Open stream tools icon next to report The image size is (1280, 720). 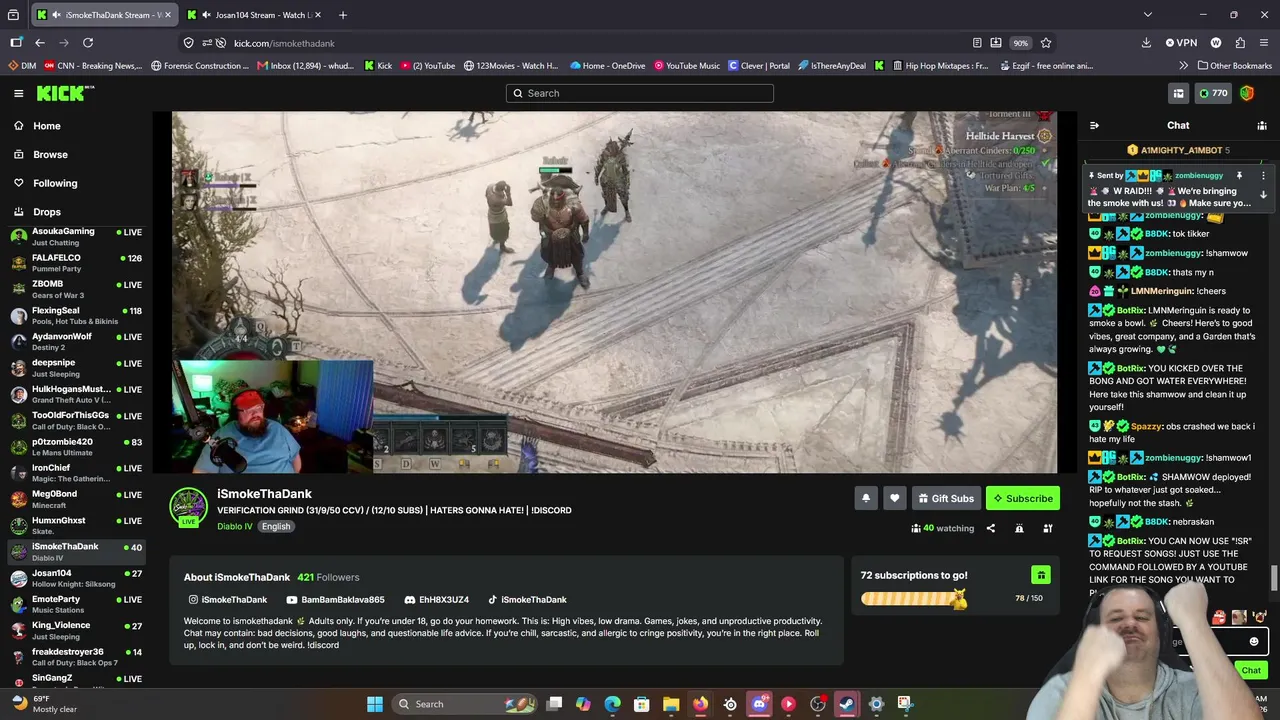[x=1048, y=528]
